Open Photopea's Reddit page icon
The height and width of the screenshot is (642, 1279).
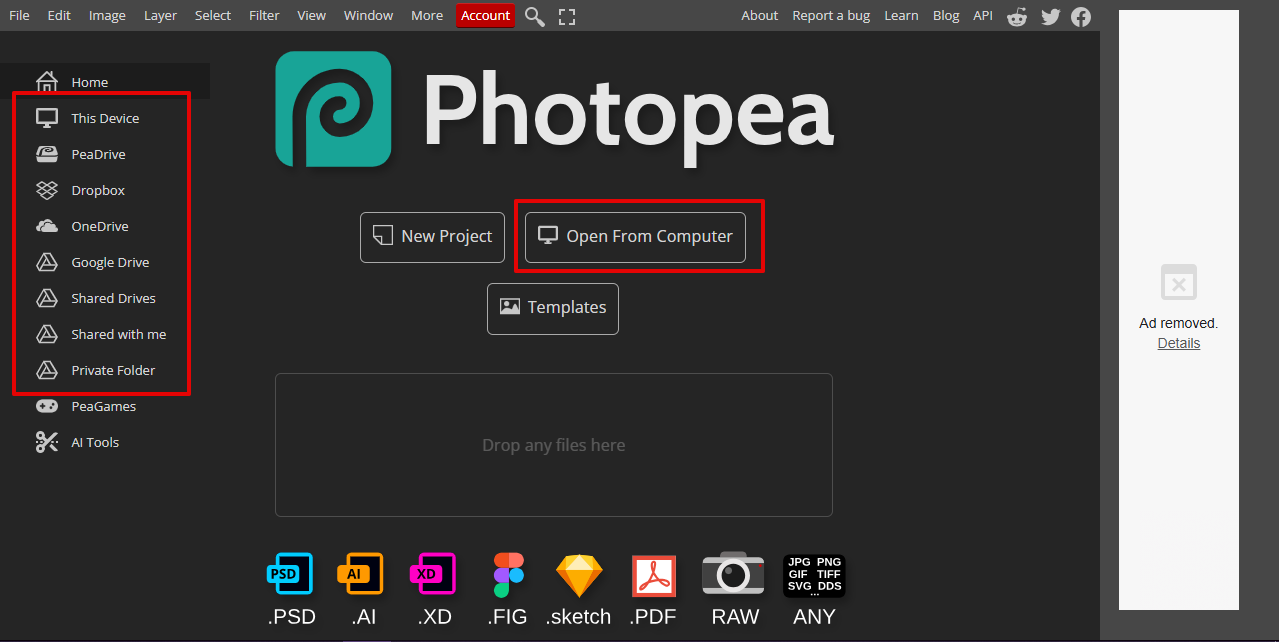[x=1017, y=16]
